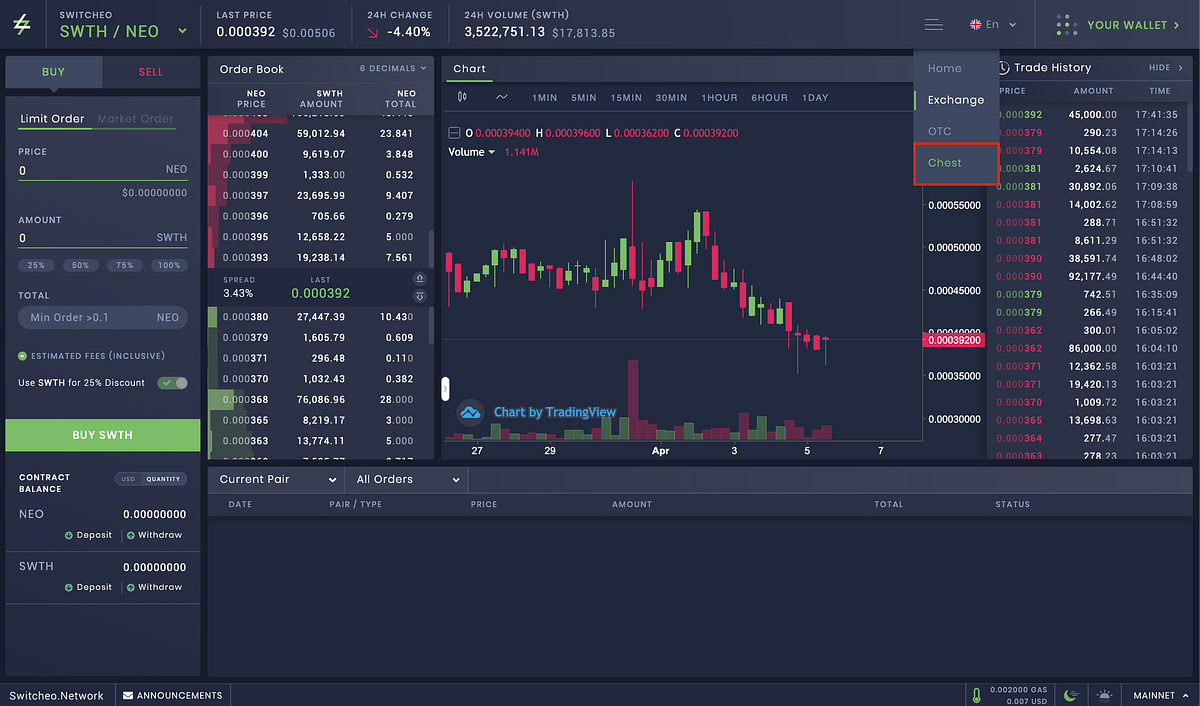Switch contract balance to QUANTITY
Screen dimensions: 1200x706
(163, 479)
